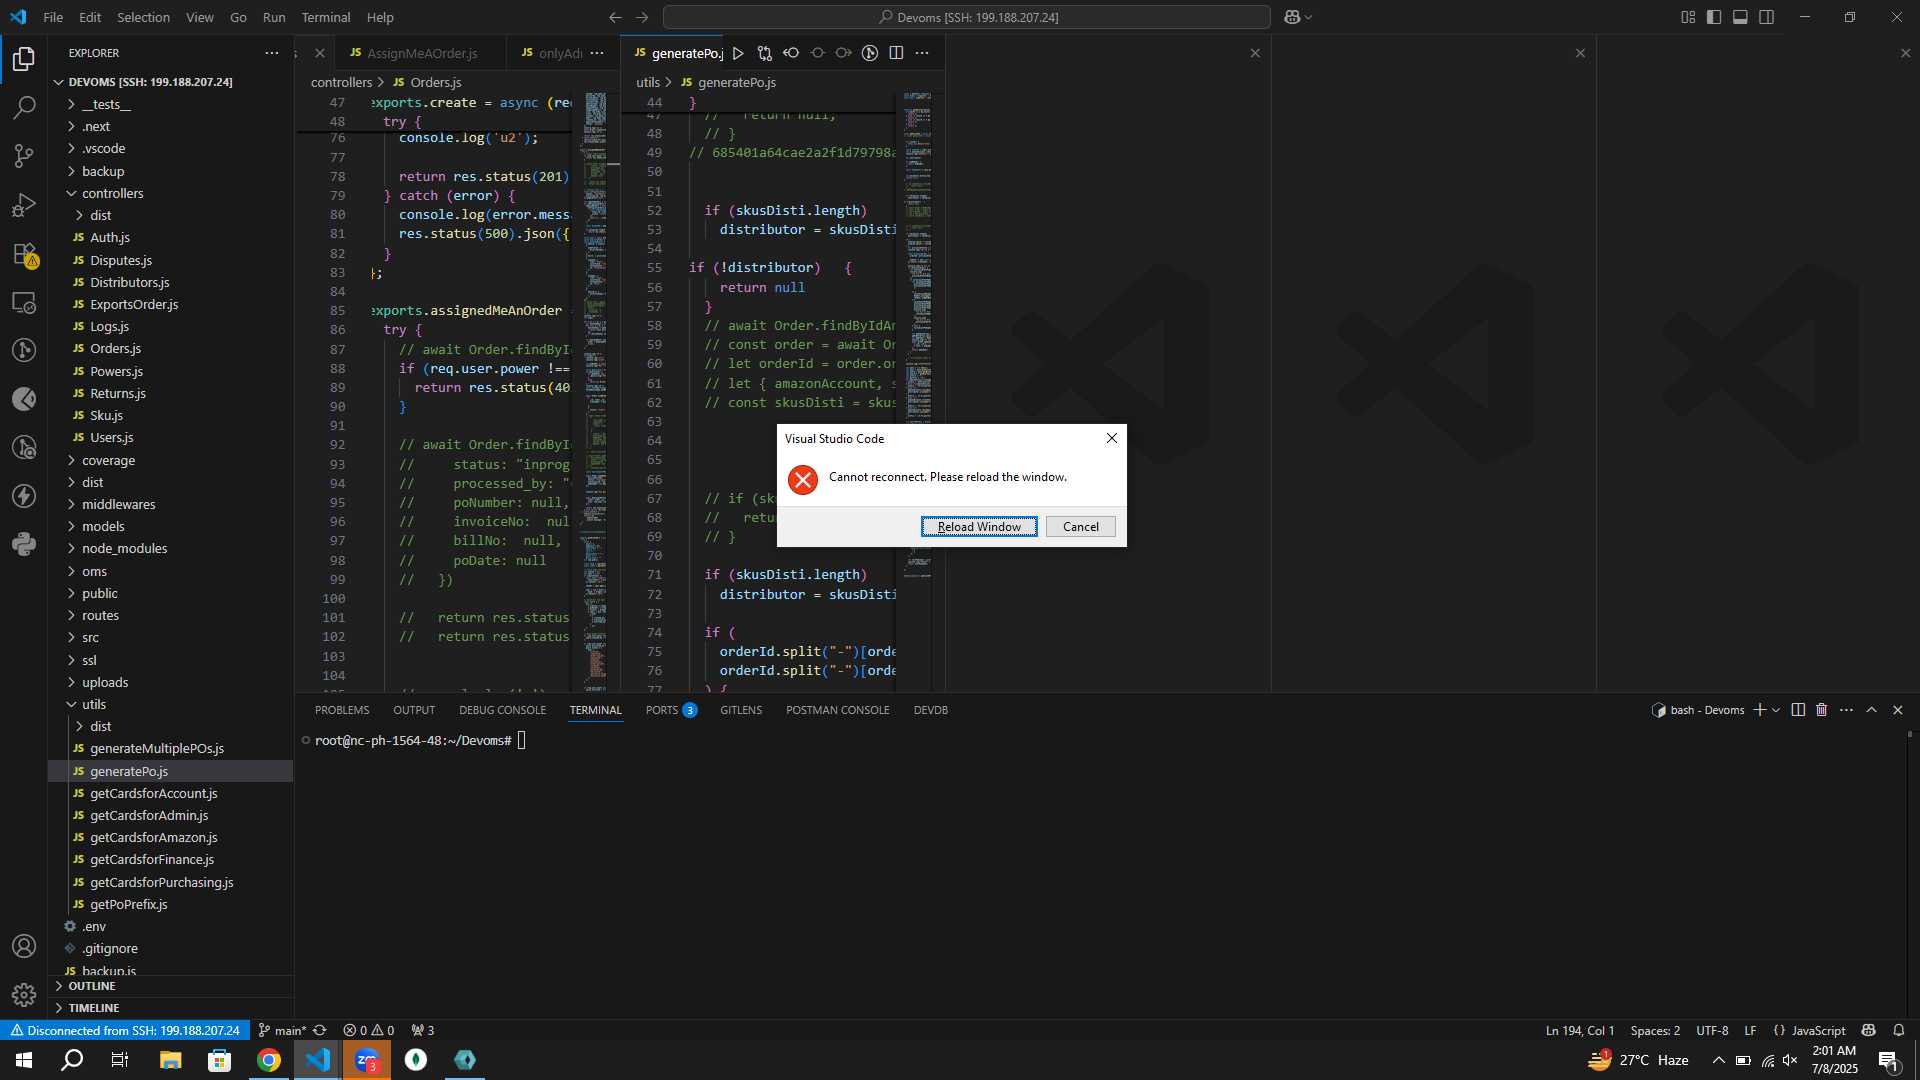Open Python icon in activity bar
1920x1080 pixels.
tap(24, 545)
